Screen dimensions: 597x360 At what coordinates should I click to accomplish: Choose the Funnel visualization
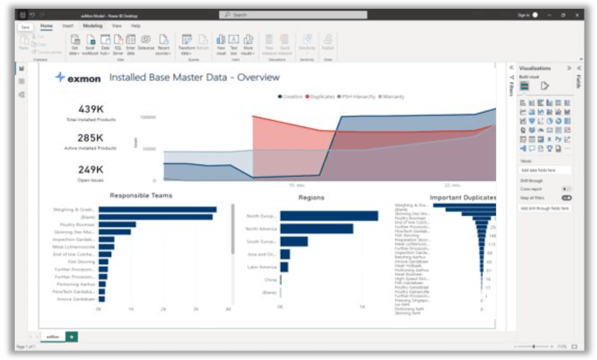(532, 121)
